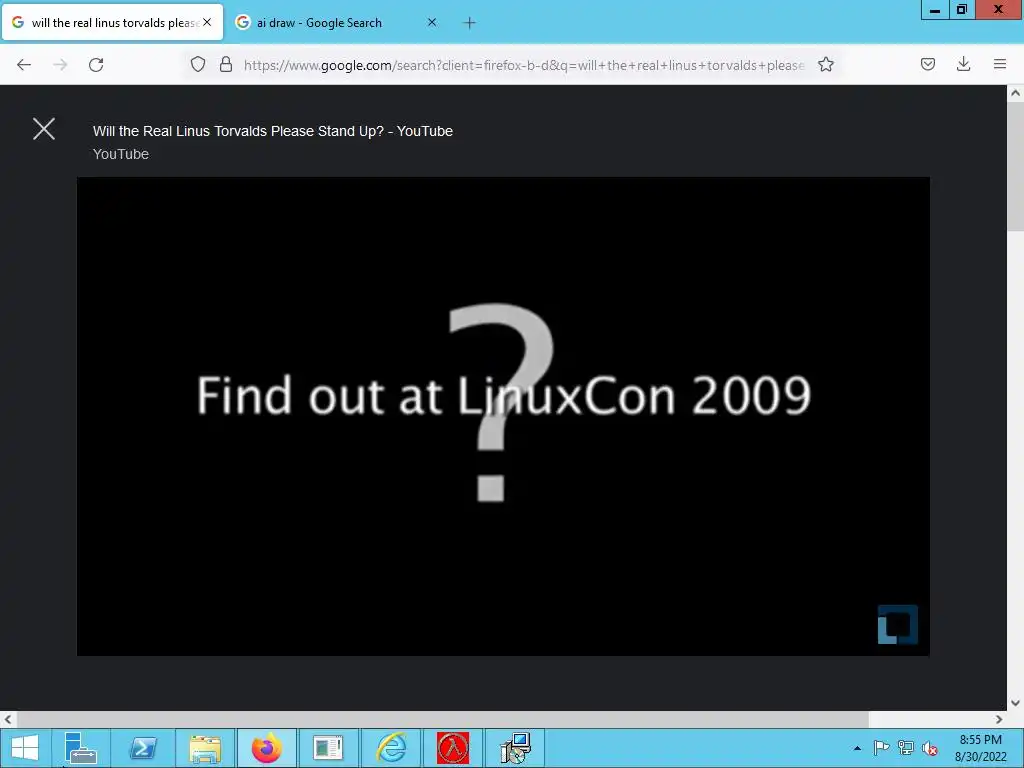
Task: Open the clock showing 8:55 PM
Action: point(980,748)
